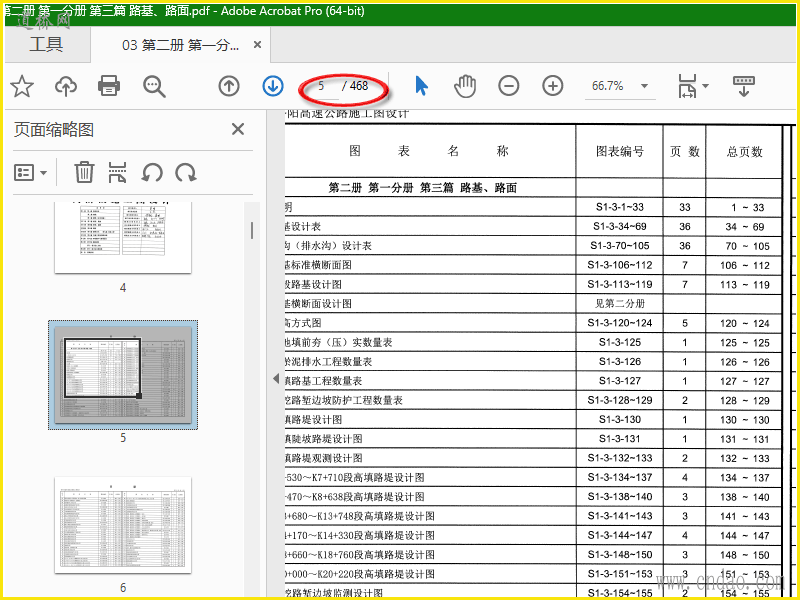This screenshot has height=600, width=800.
Task: Click the title 第二册 第一分册 第三篇 路基、路面
Action: pos(422,188)
